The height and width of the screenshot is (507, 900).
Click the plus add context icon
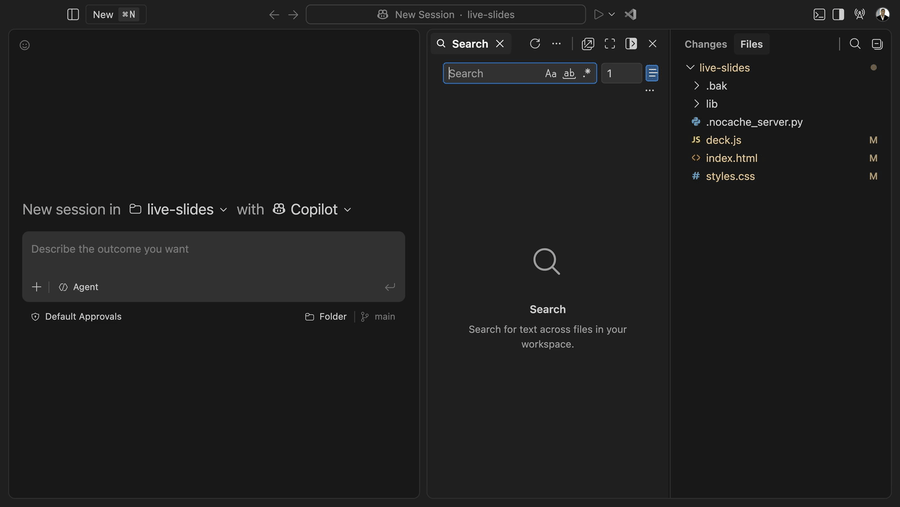tap(36, 287)
